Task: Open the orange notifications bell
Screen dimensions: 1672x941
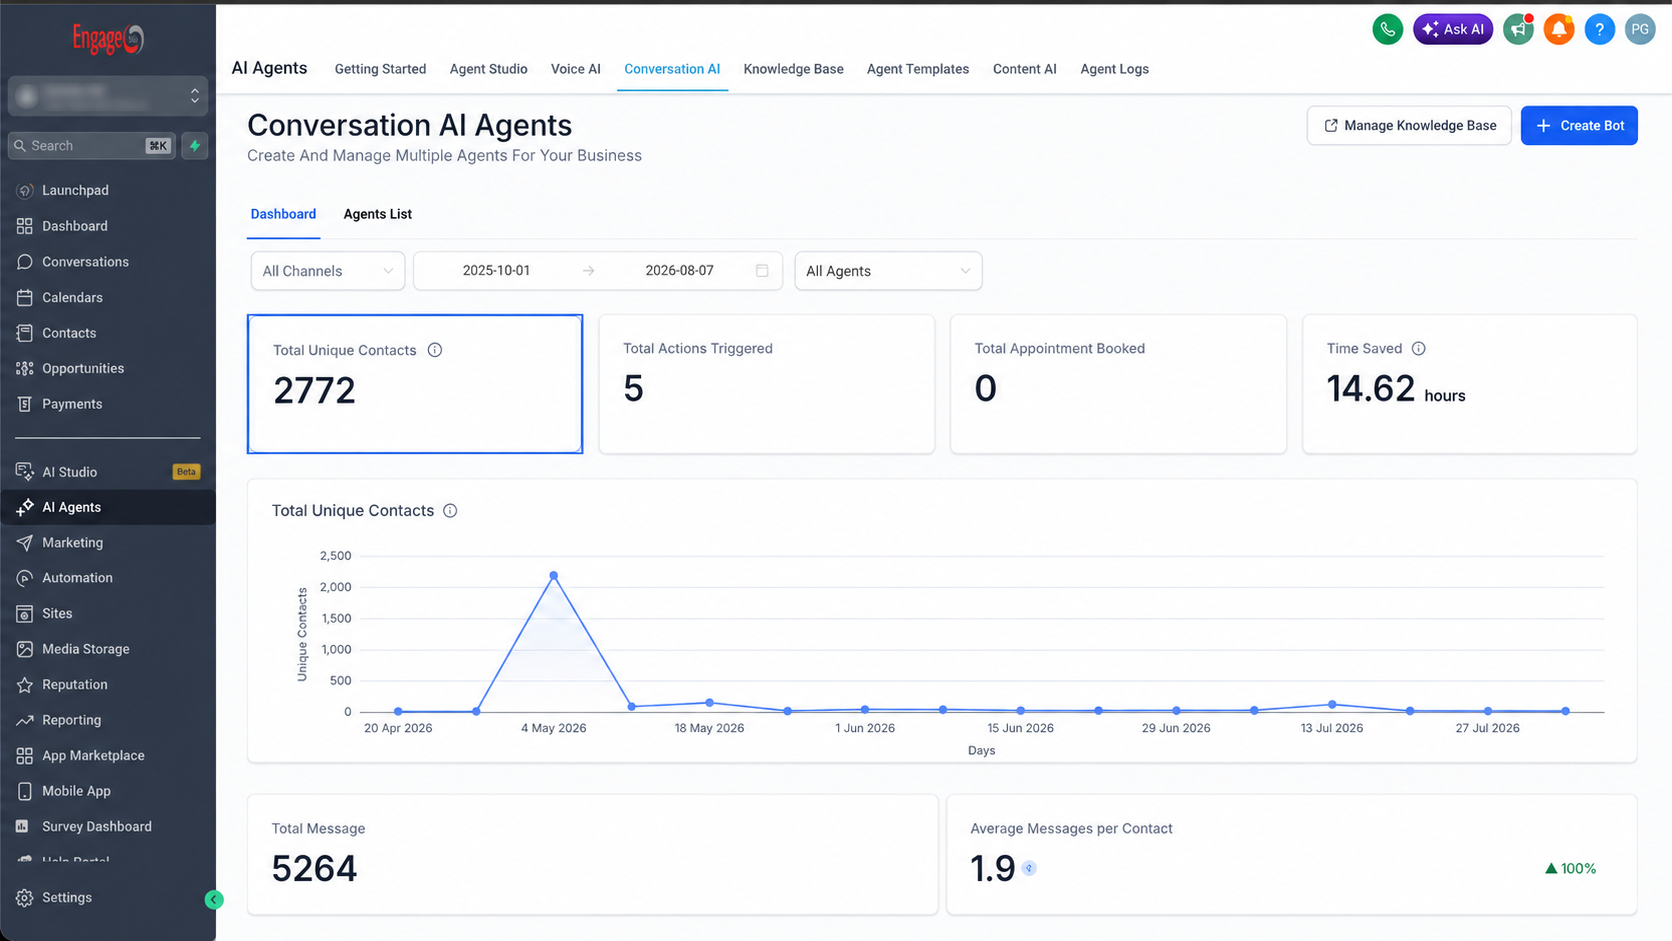Action: click(1559, 29)
